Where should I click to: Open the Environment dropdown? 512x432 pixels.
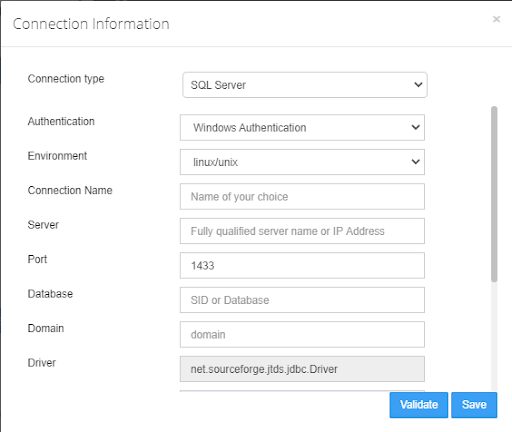coord(302,162)
